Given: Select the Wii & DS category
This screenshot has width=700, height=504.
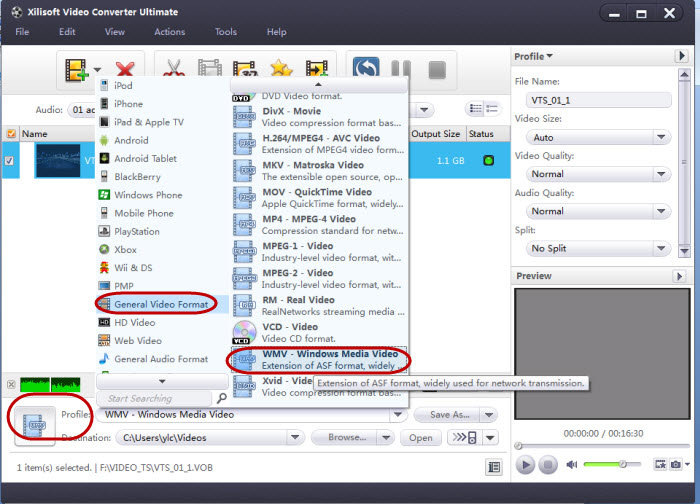Looking at the screenshot, I should [162, 268].
